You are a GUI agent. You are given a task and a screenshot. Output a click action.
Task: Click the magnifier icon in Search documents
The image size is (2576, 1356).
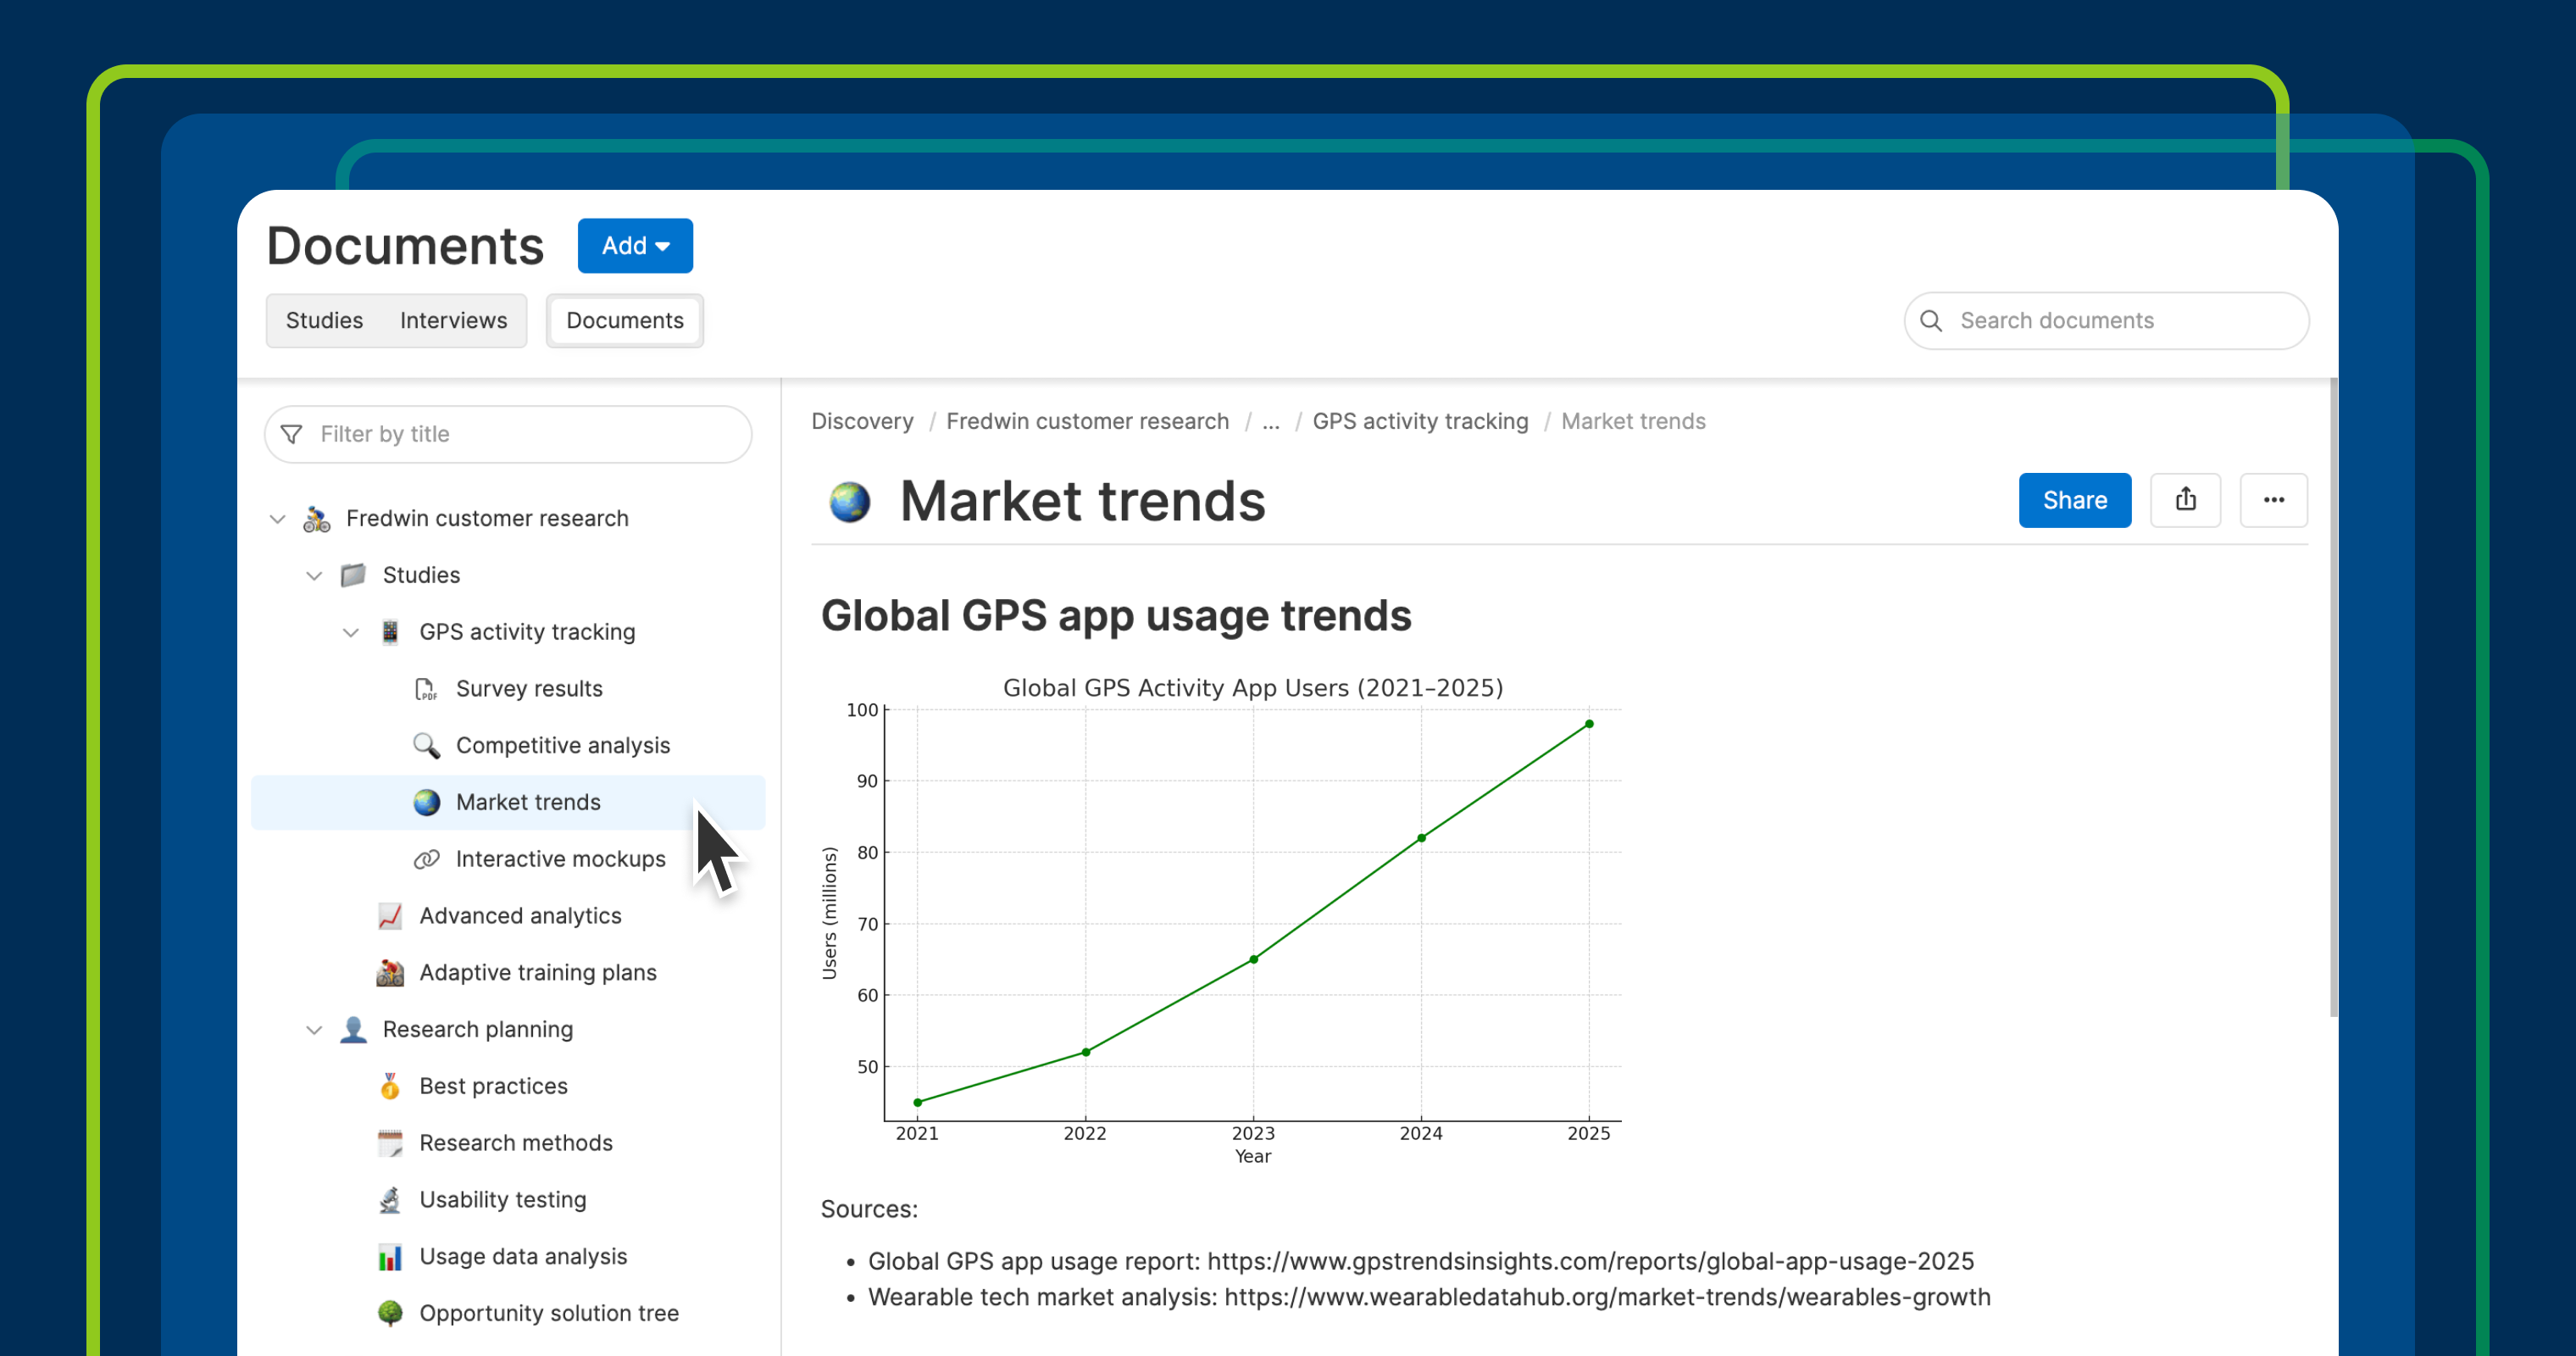click(1931, 321)
